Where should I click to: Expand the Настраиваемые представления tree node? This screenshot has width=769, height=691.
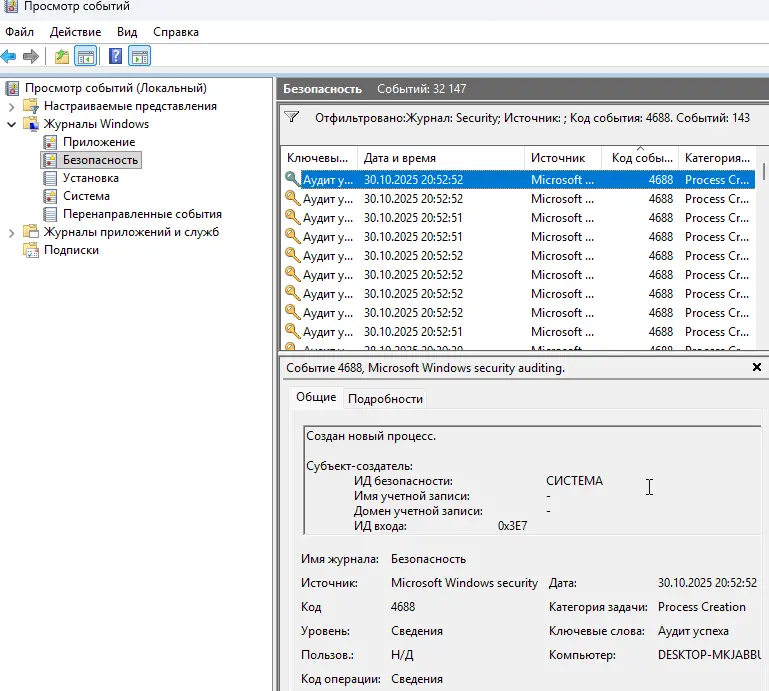11,106
